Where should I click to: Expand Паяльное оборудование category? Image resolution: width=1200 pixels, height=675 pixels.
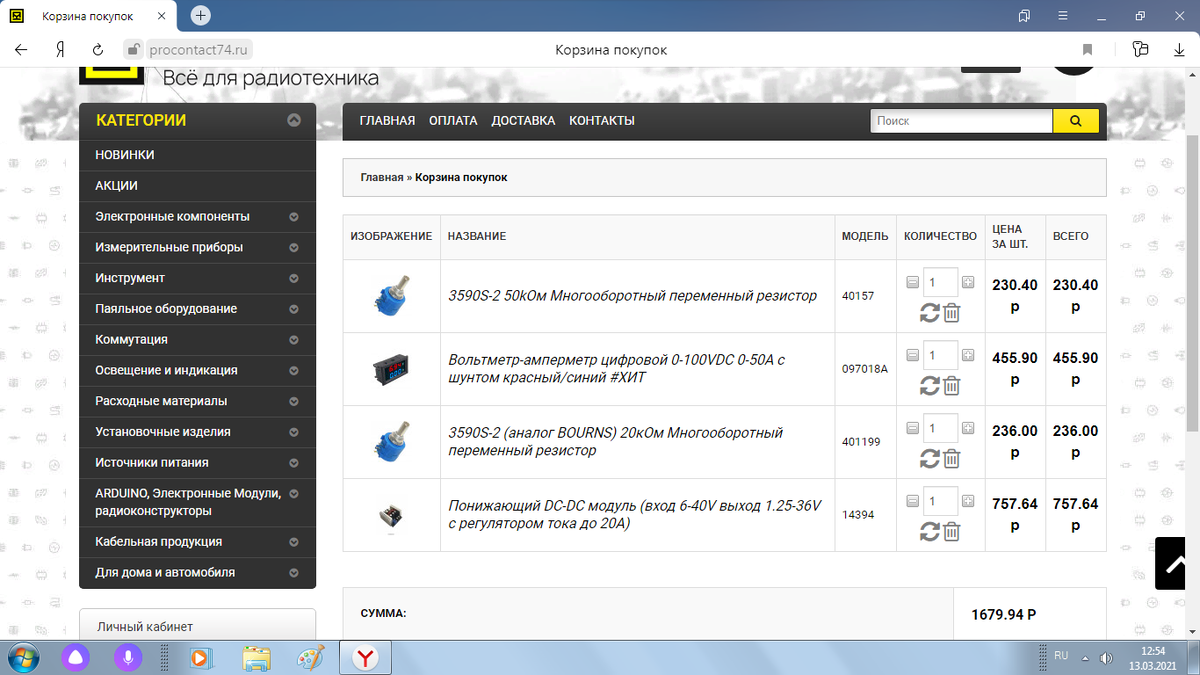(x=294, y=310)
